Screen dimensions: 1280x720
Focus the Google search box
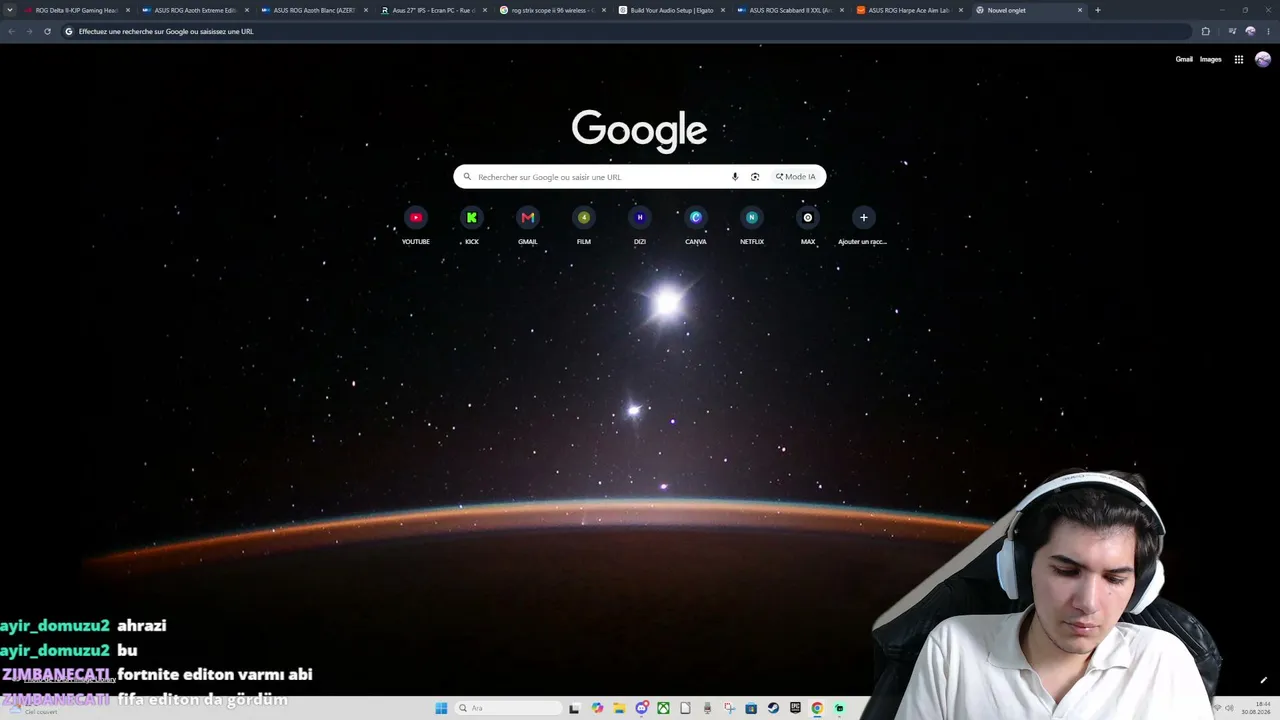coord(640,177)
